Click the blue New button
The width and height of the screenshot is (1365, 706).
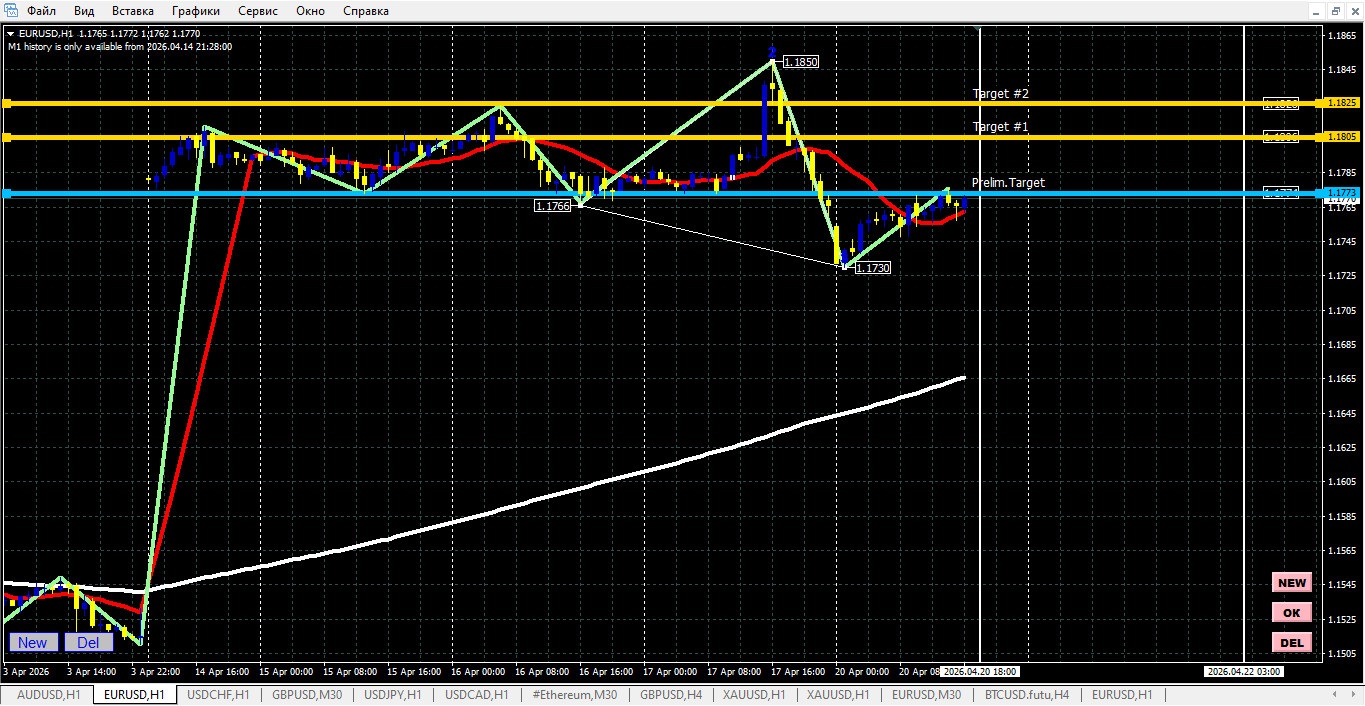click(33, 642)
